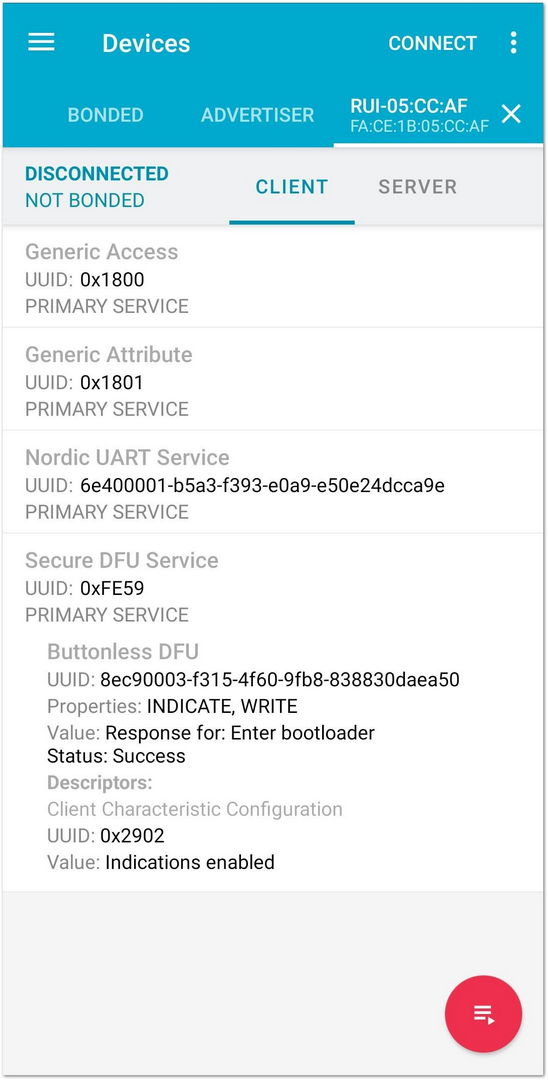This screenshot has width=548, height=1080.
Task: Open the SERVER tab
Action: pyautogui.click(x=417, y=187)
